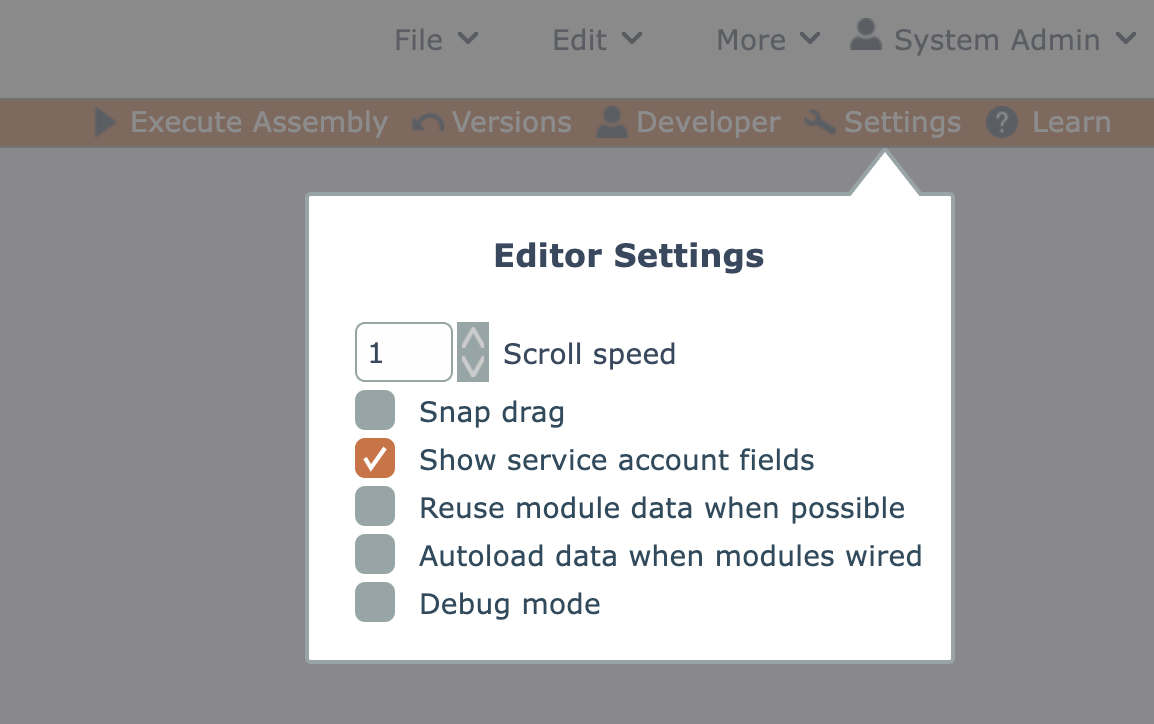Click the Execute Assembly play icon
1154x724 pixels.
click(105, 123)
